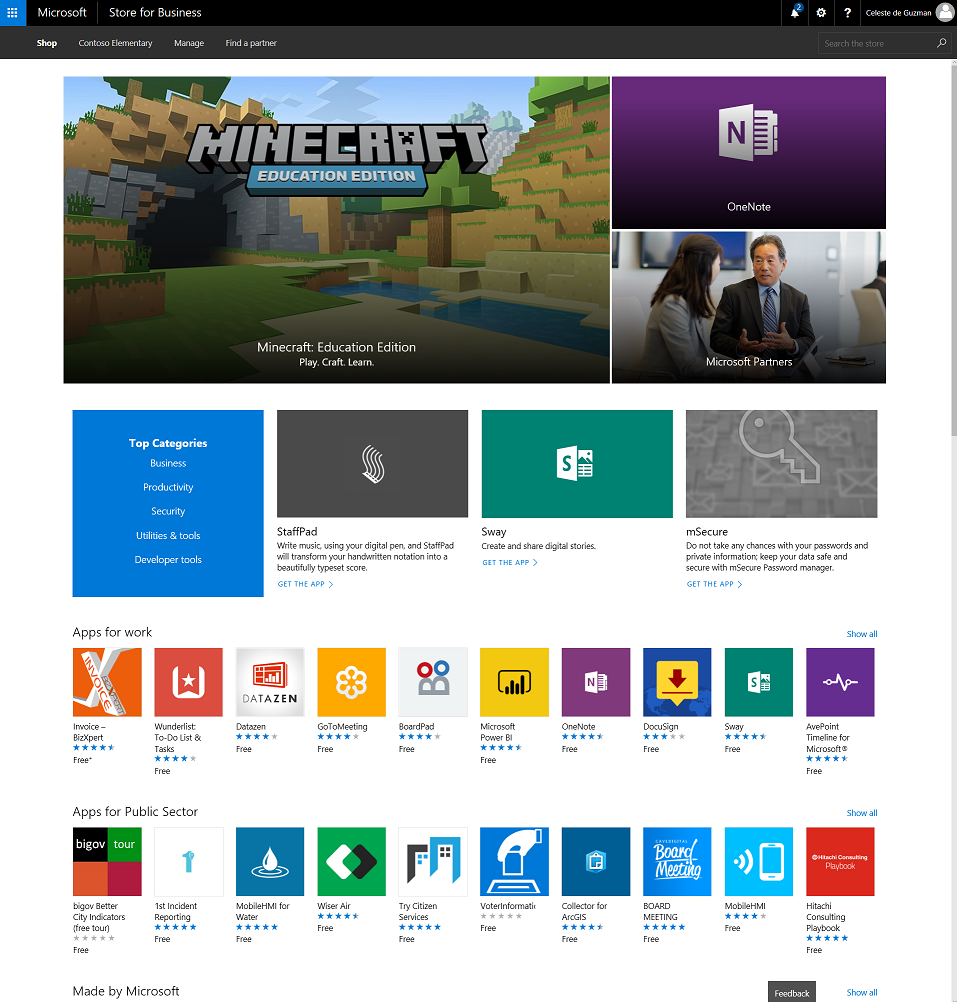Open the Wiser Air app icon
The width and height of the screenshot is (957, 1002).
tap(351, 861)
